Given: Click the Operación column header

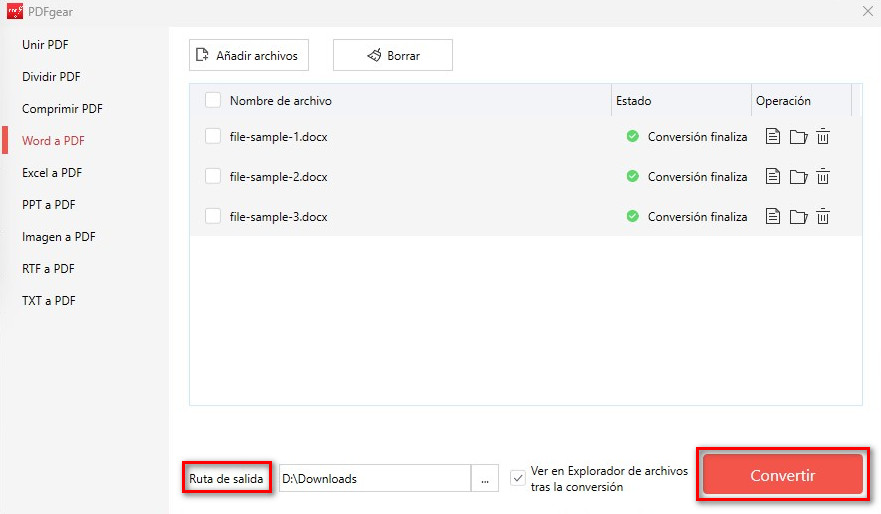Looking at the screenshot, I should coord(783,101).
